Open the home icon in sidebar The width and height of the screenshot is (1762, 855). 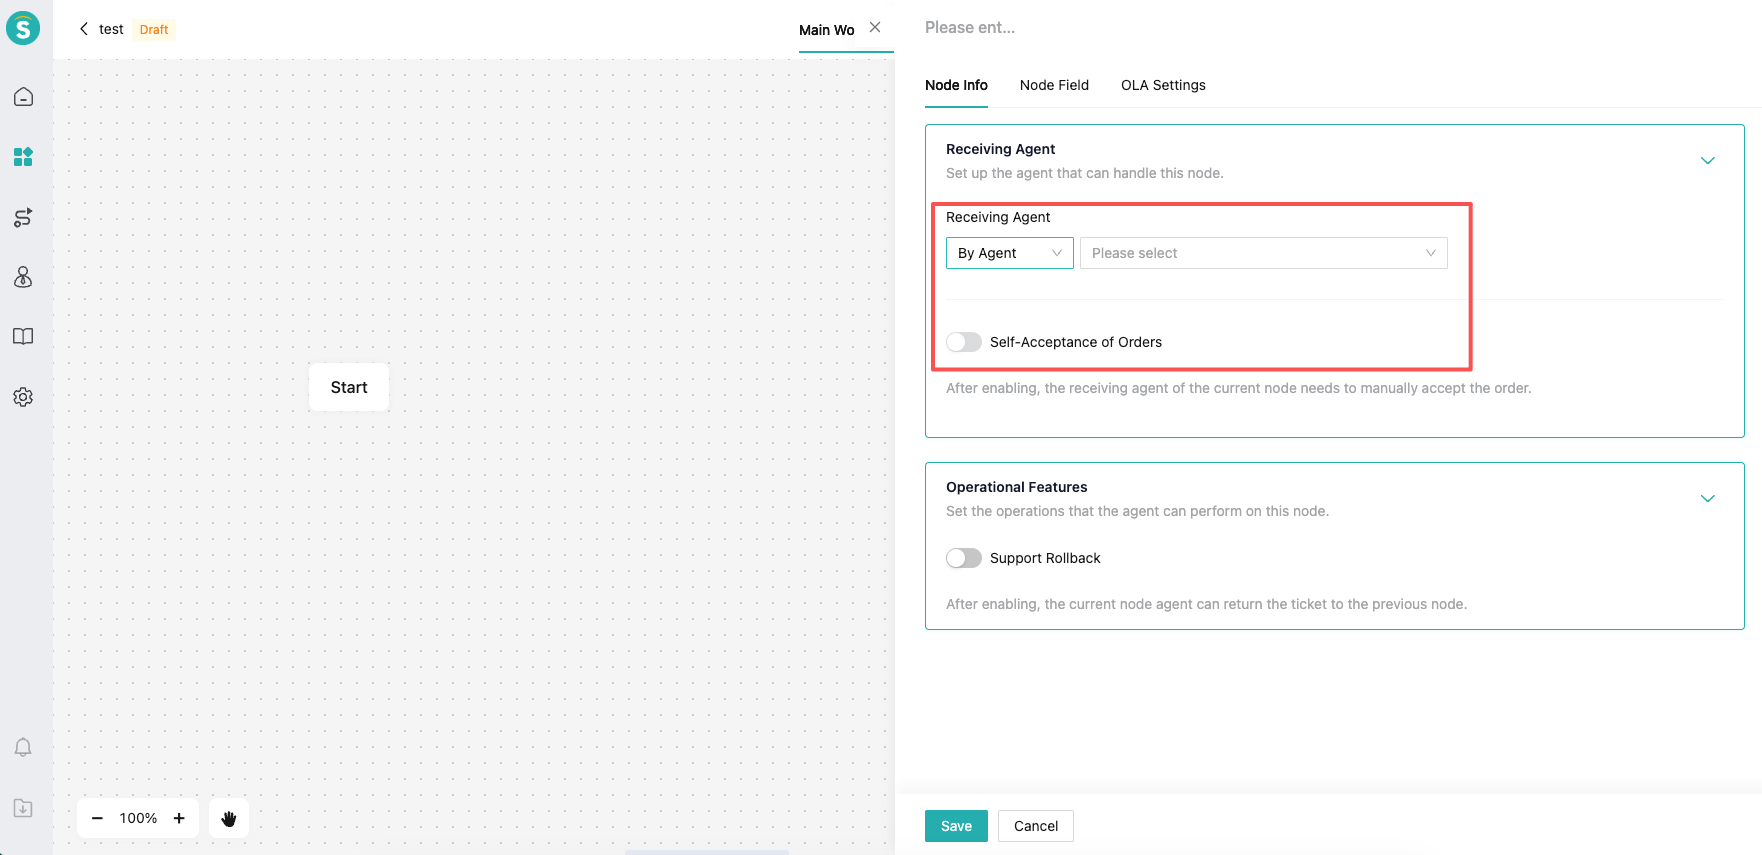tap(23, 97)
